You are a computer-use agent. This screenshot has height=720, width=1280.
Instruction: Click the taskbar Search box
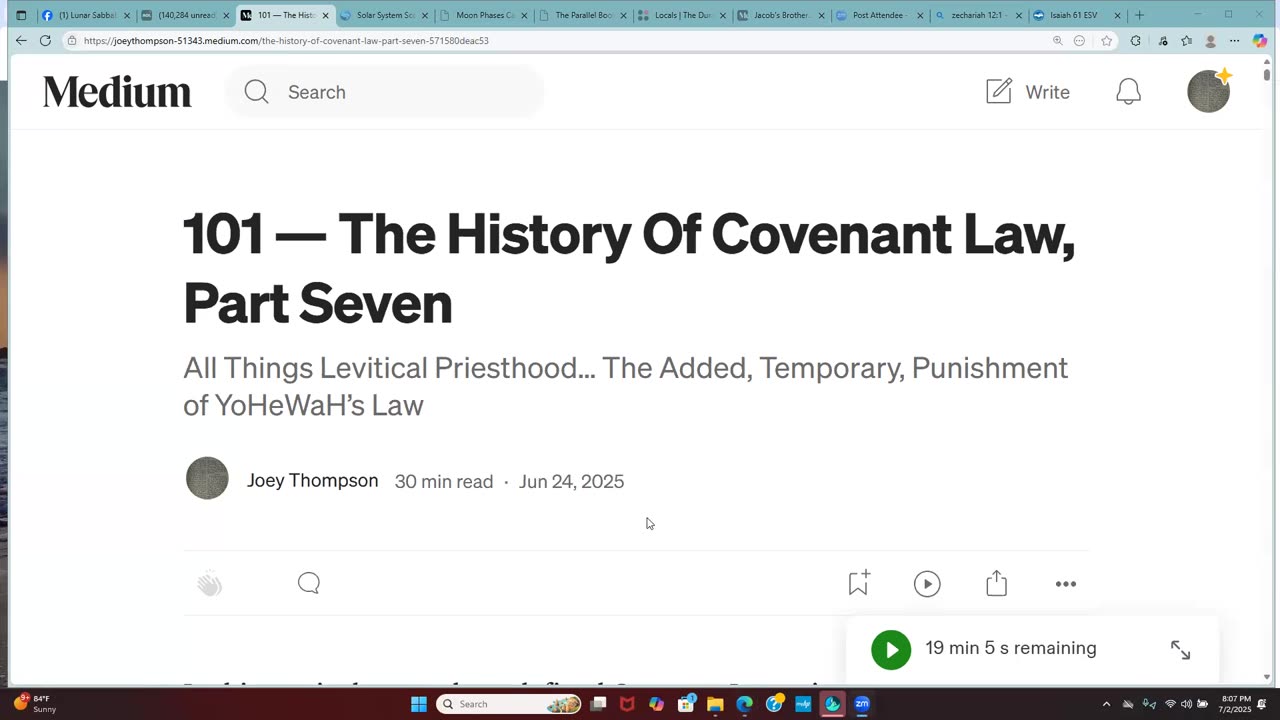point(510,704)
